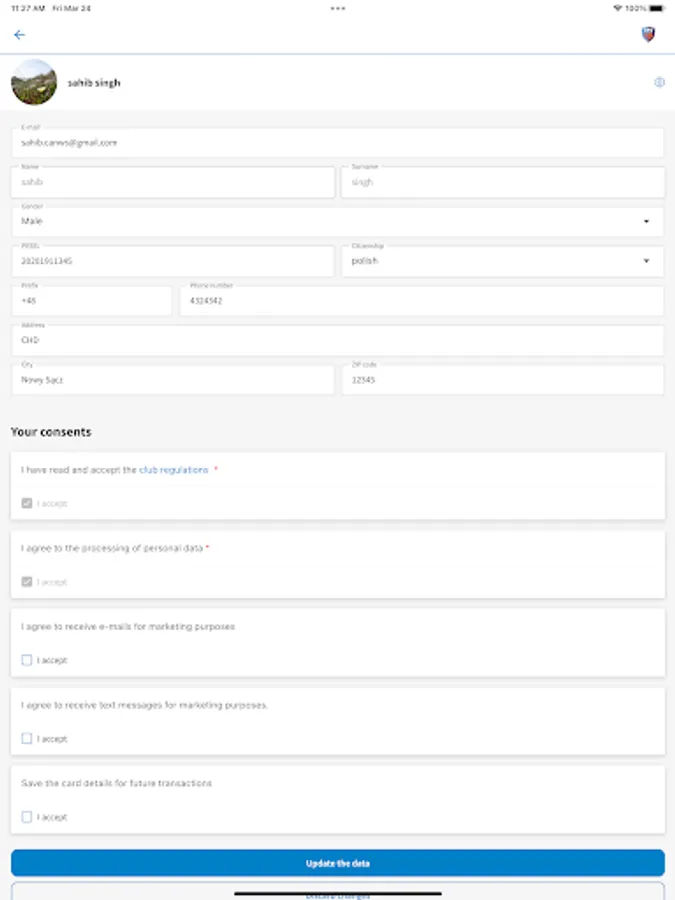The height and width of the screenshot is (900, 675).
Task: Check save card details checkbox
Action: (27, 817)
